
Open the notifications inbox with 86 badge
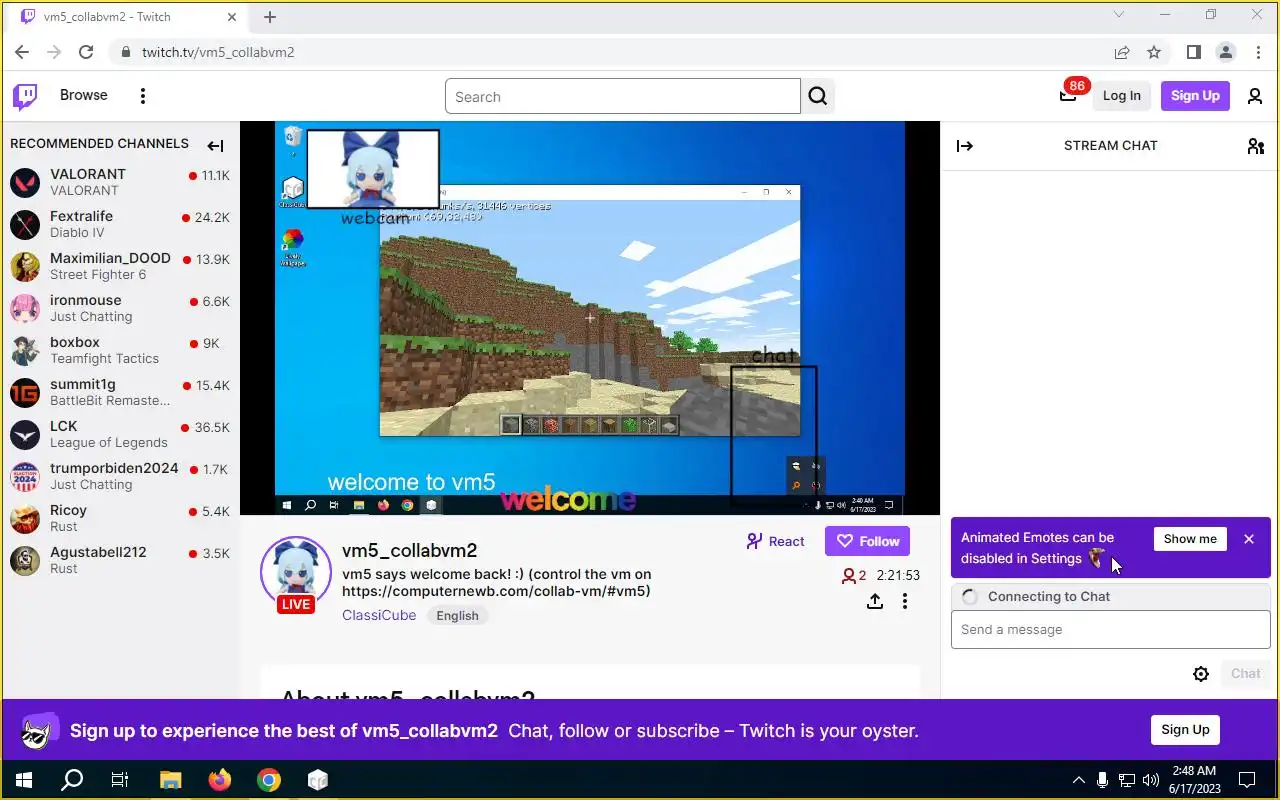coord(1068,95)
